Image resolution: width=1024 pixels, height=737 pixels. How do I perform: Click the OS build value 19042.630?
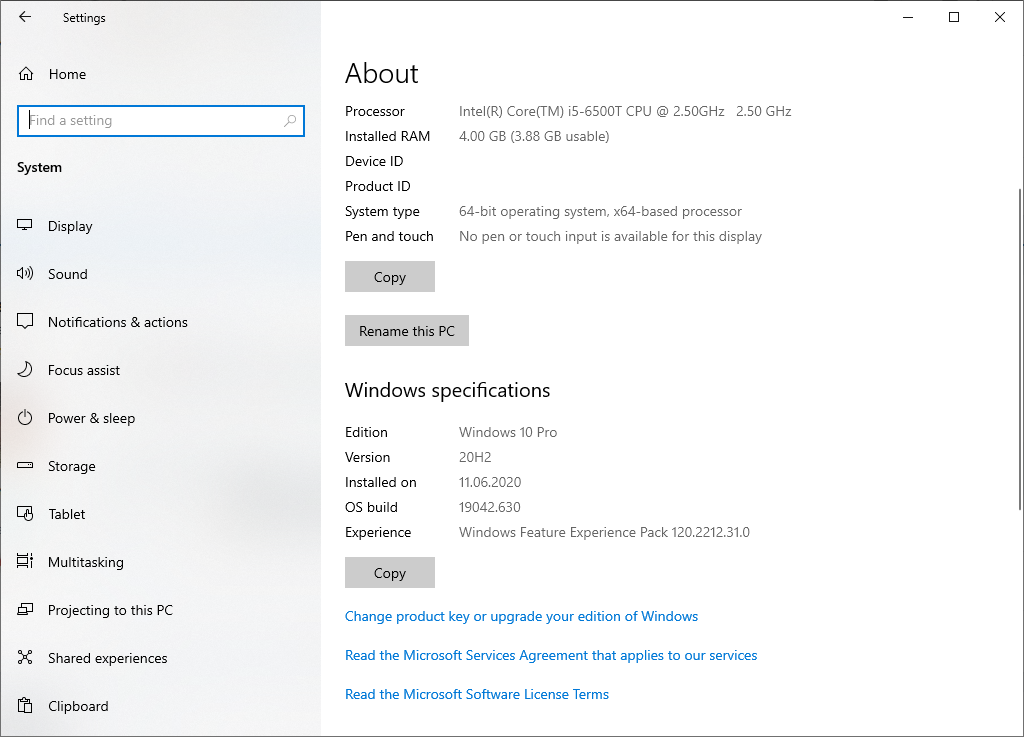(489, 507)
